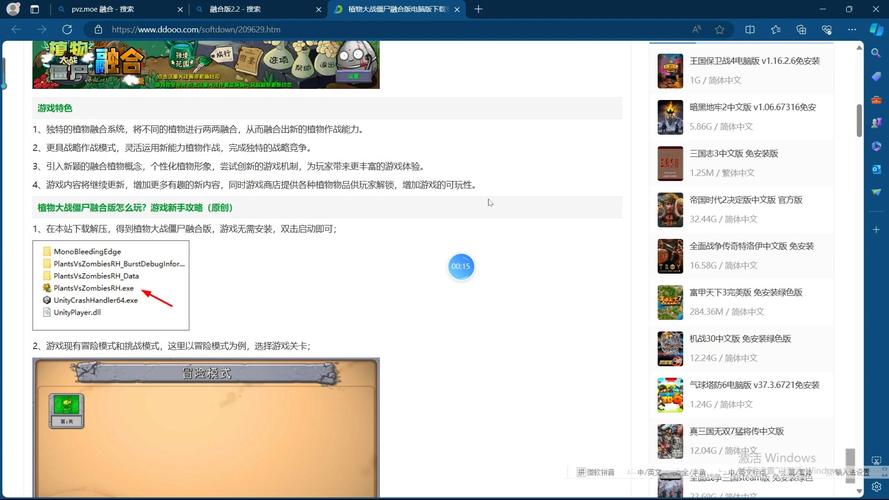Open 王国保卫战4电脑版 v1.16.2.6免安装 link
The height and width of the screenshot is (500, 889).
[755, 61]
